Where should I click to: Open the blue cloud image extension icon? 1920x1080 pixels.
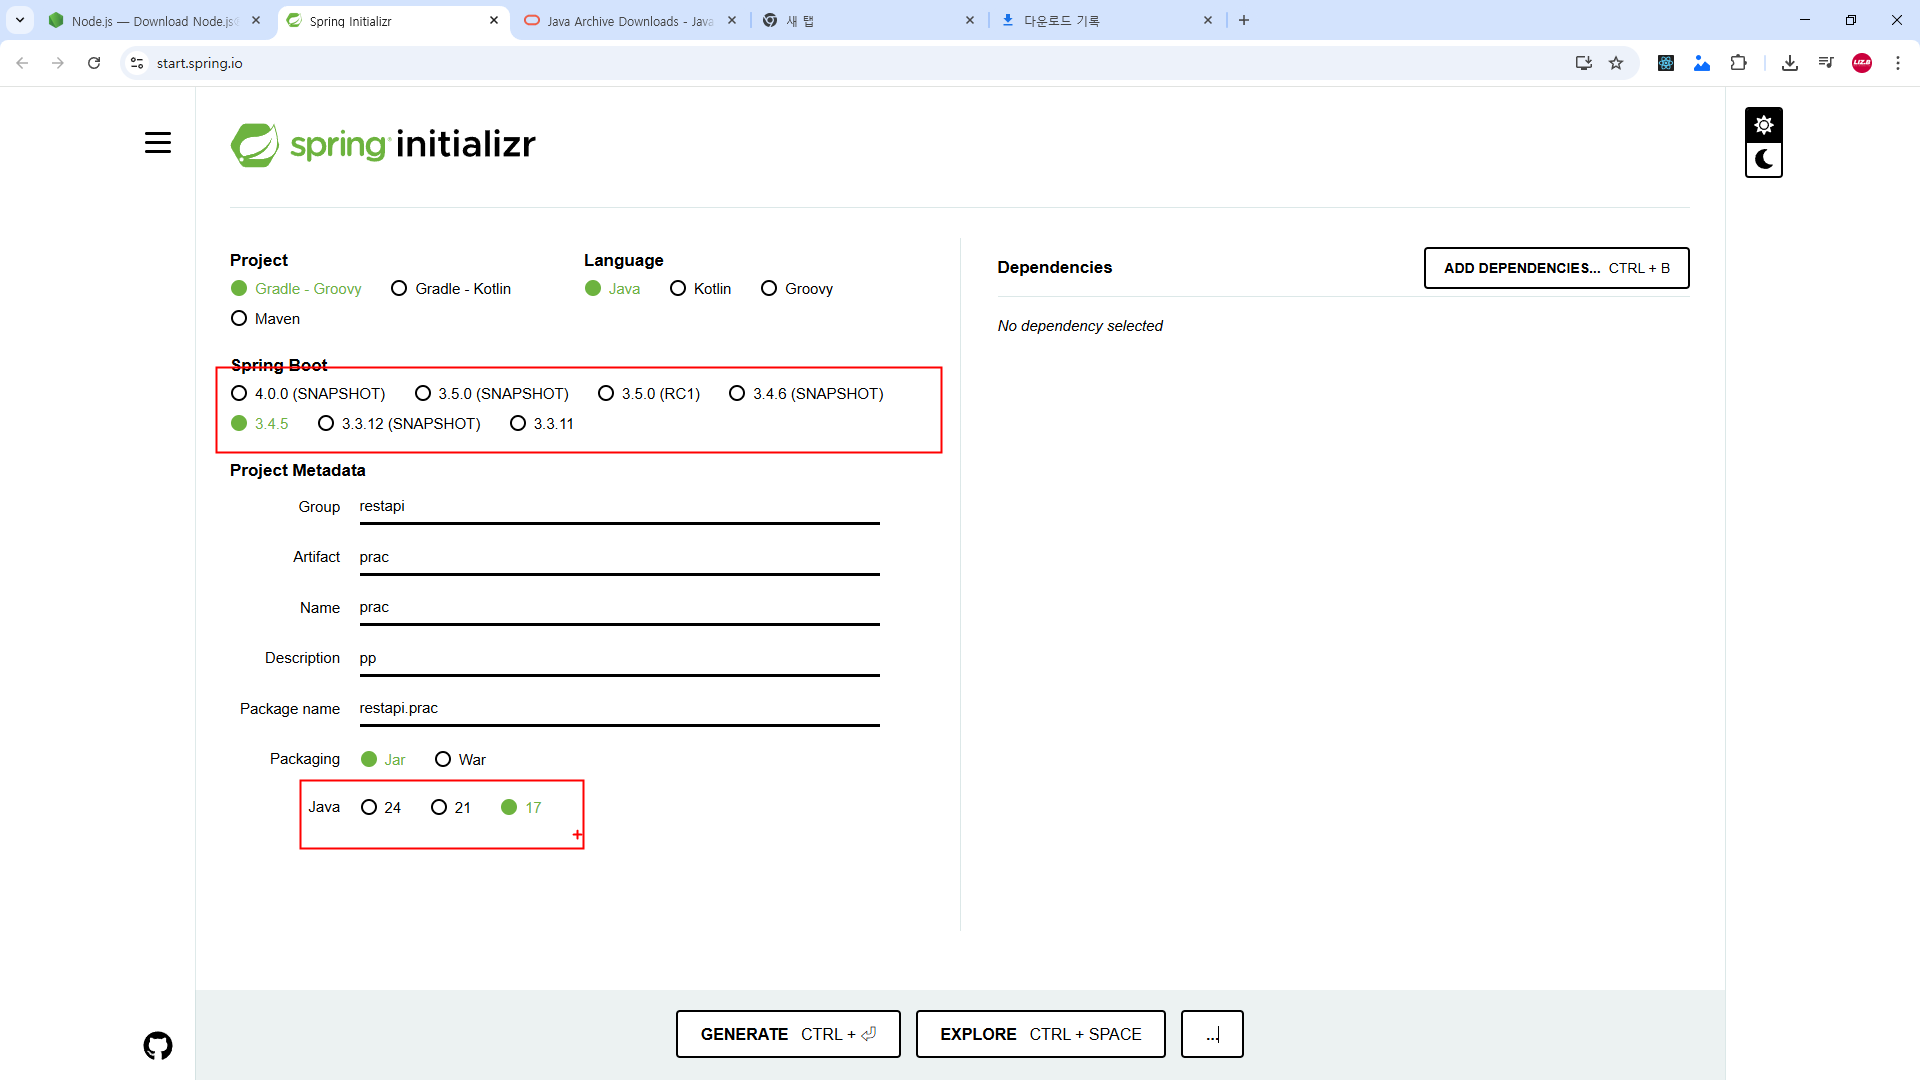pyautogui.click(x=1702, y=63)
